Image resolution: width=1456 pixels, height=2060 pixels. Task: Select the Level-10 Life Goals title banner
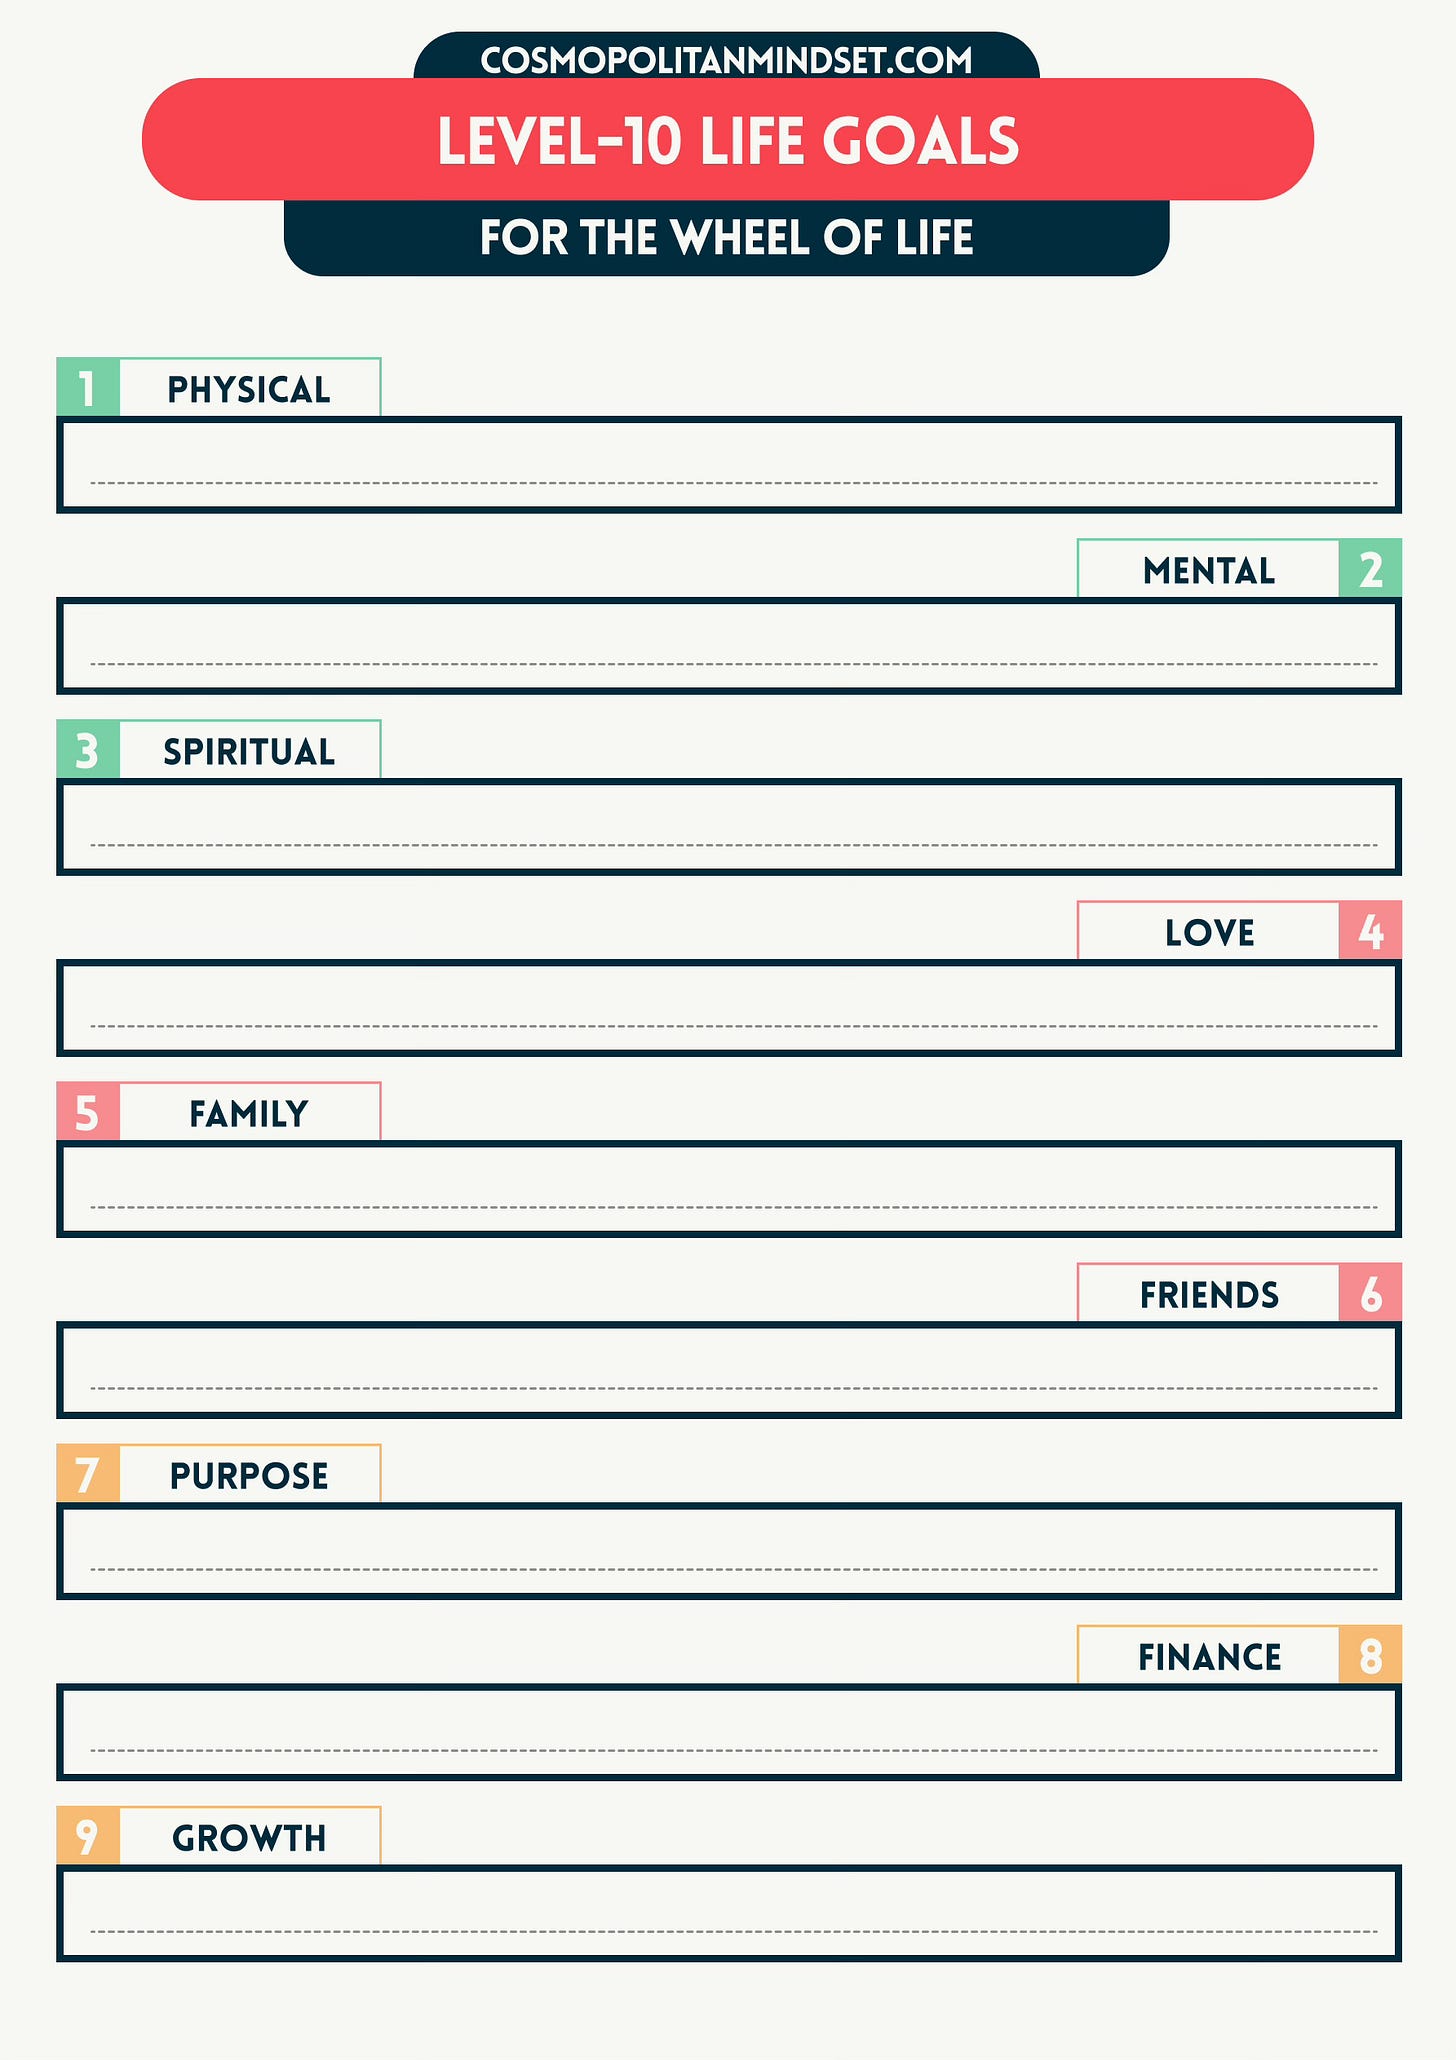pyautogui.click(x=728, y=139)
